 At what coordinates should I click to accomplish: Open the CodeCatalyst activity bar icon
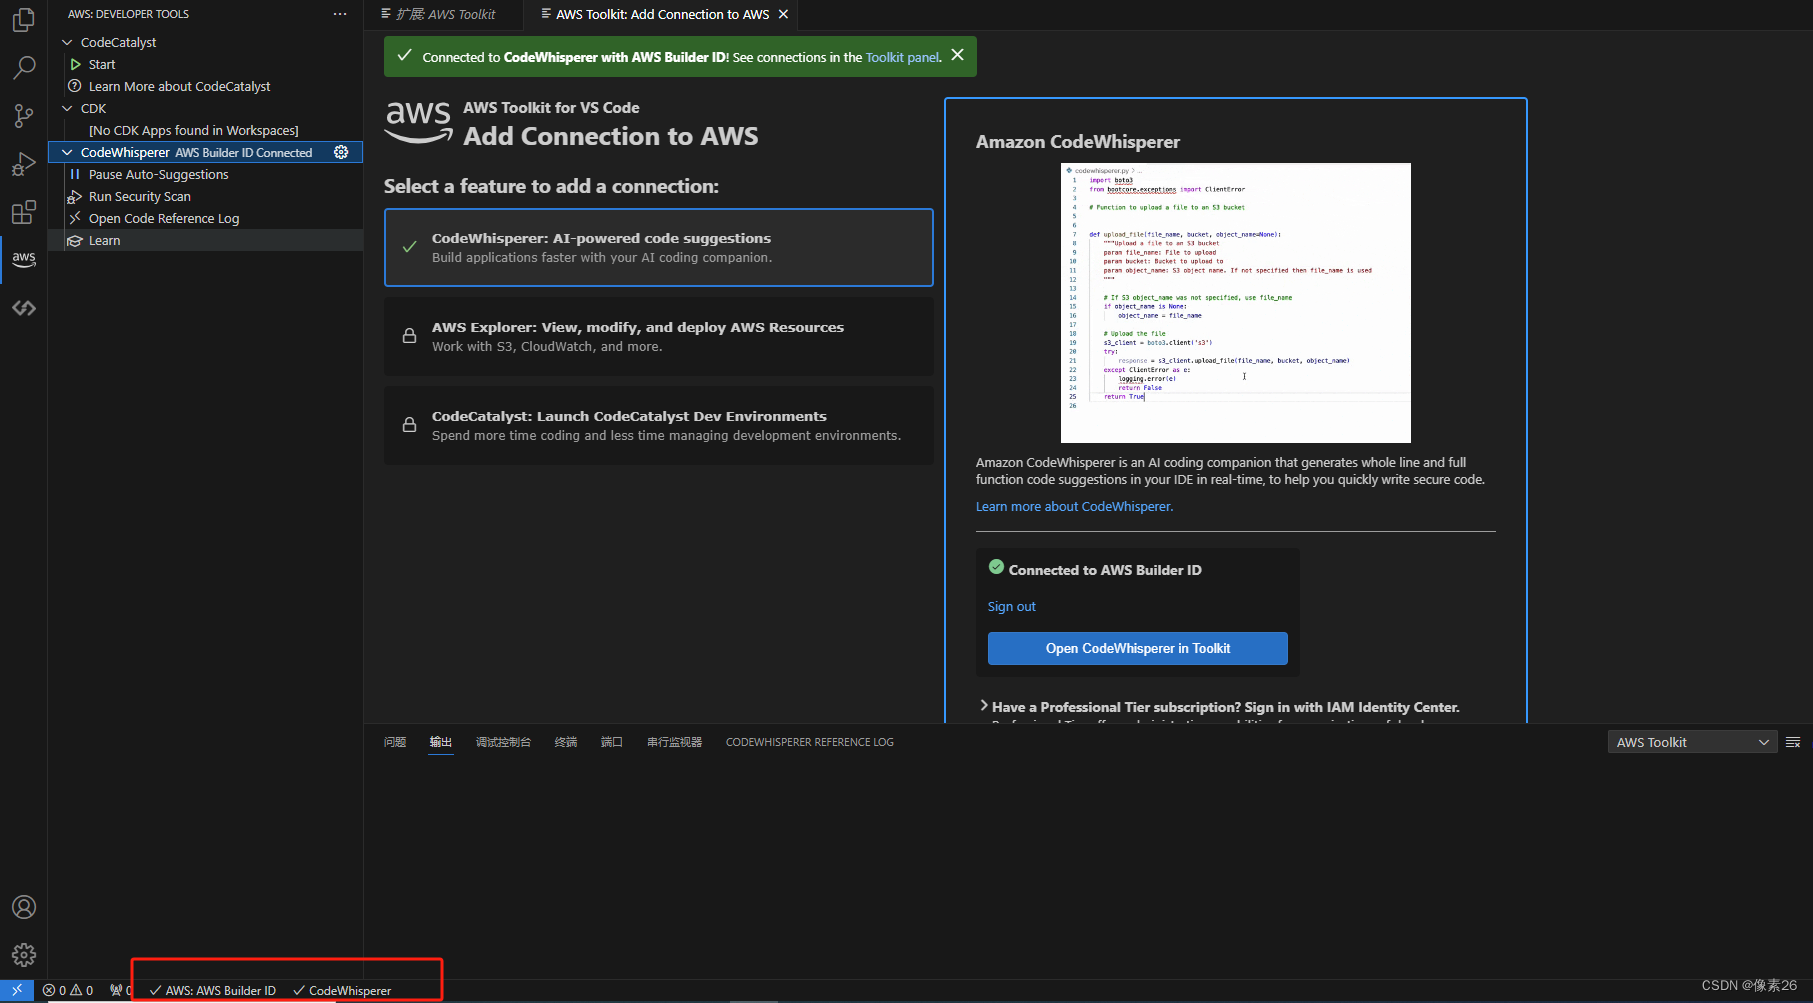24,308
